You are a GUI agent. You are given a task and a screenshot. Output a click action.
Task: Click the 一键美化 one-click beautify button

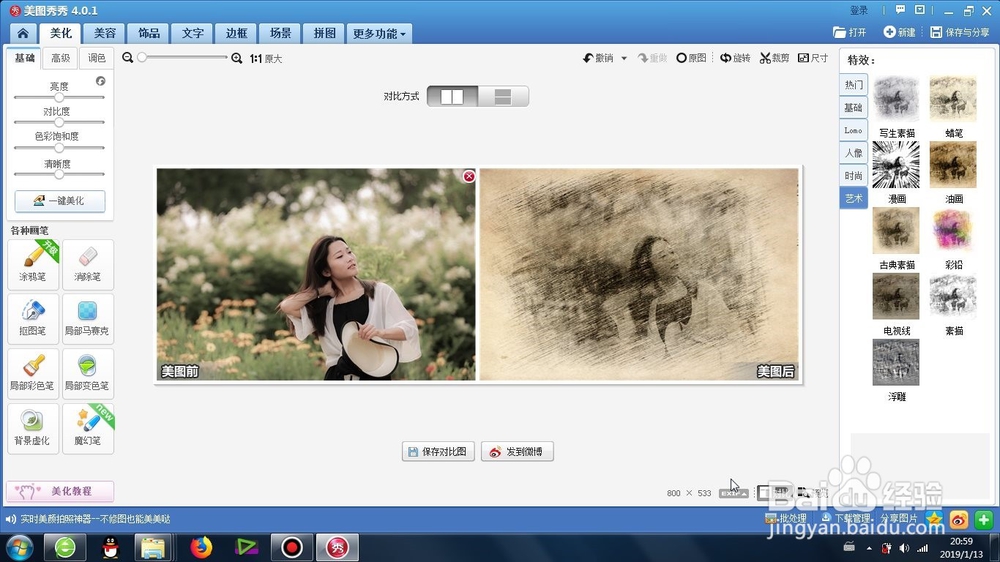(x=60, y=200)
